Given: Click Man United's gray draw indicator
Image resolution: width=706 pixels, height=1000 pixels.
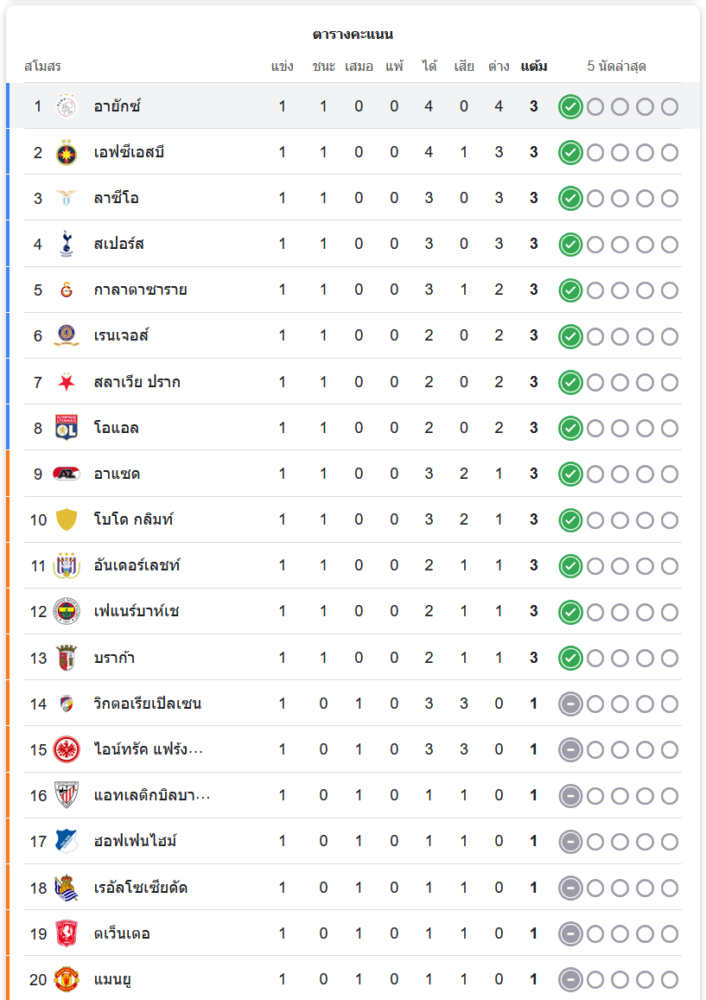Looking at the screenshot, I should click(x=570, y=981).
